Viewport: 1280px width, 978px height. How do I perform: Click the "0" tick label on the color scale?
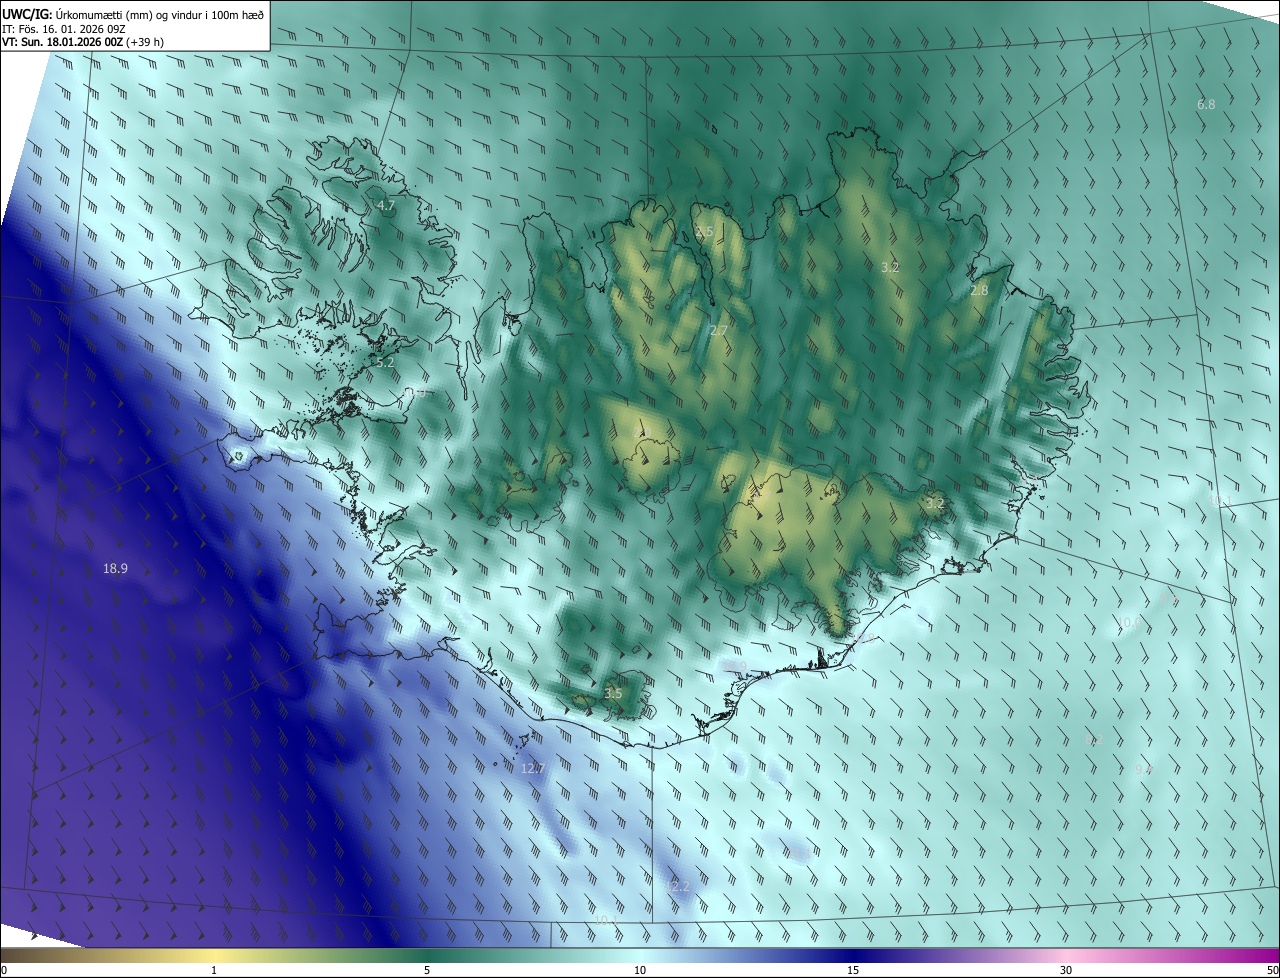[4, 971]
